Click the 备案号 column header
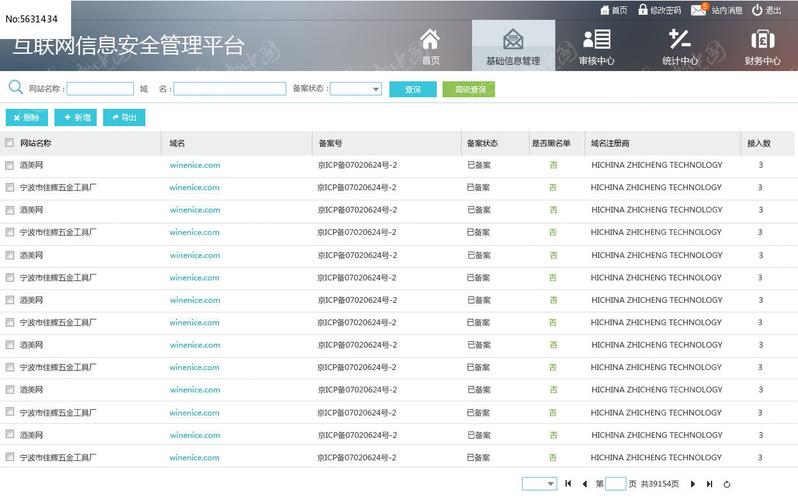The height and width of the screenshot is (500, 798). point(330,143)
